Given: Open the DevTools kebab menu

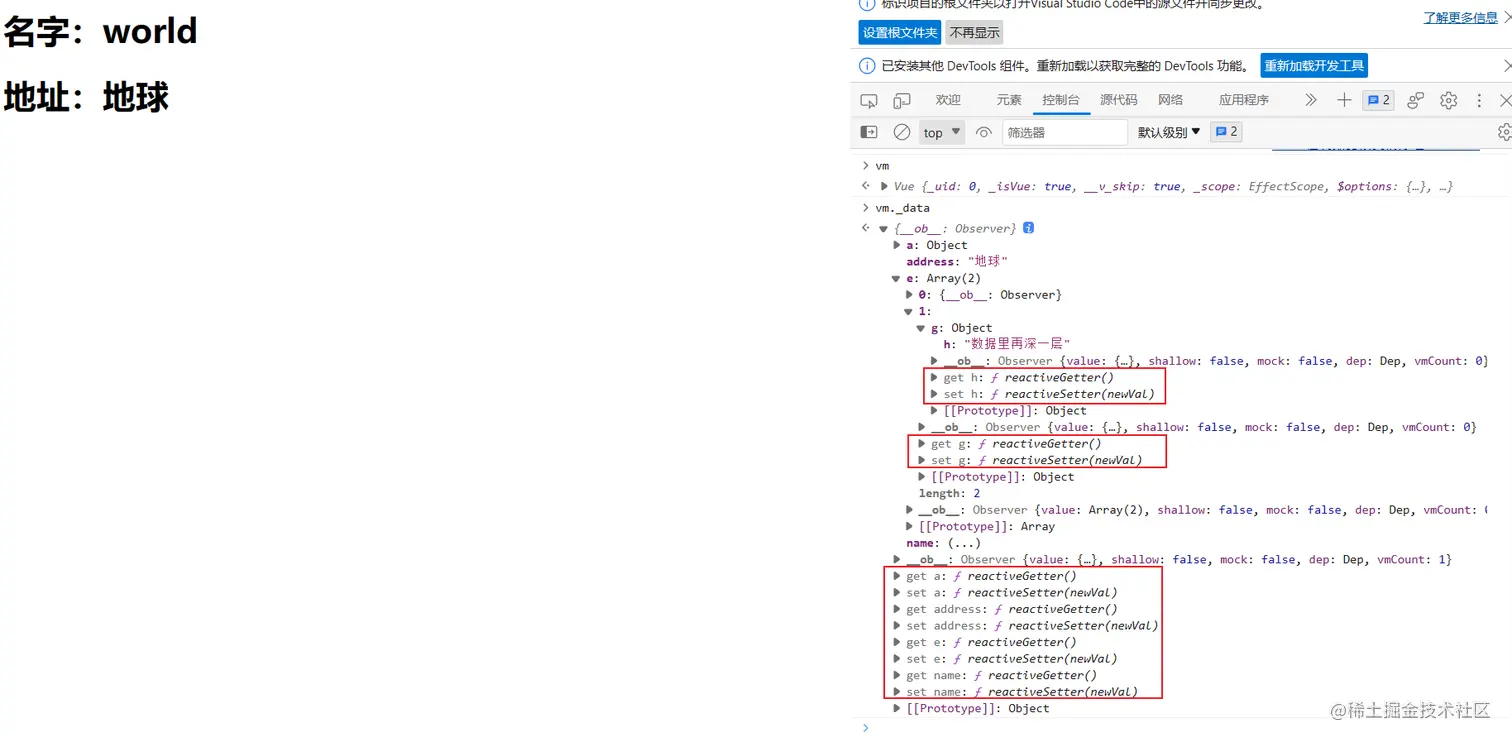Looking at the screenshot, I should point(1478,100).
